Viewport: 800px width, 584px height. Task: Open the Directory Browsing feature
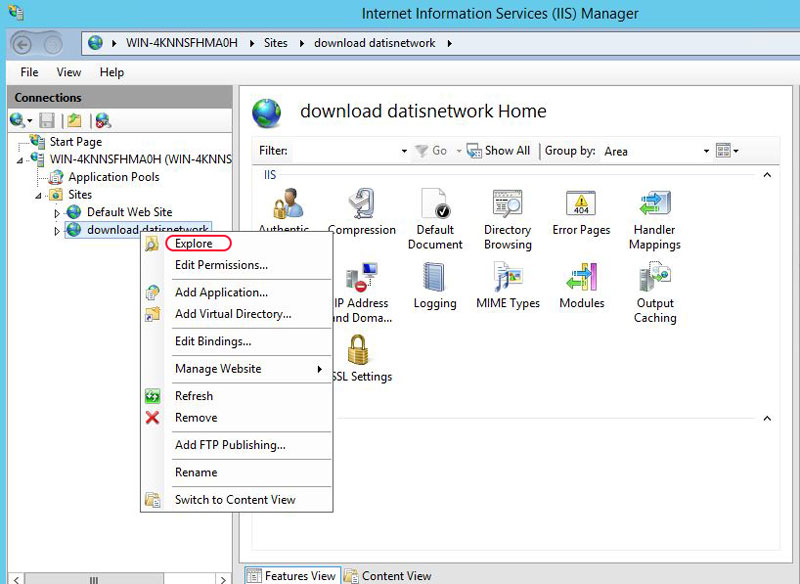coord(508,219)
